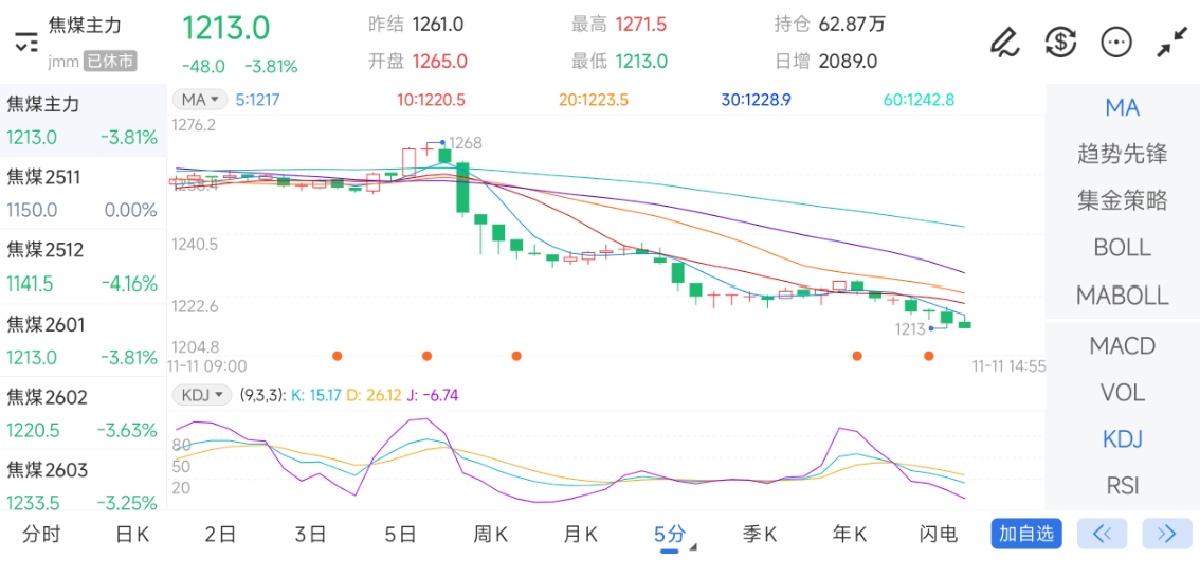
Task: Select the 5日 period tab
Action: point(400,534)
